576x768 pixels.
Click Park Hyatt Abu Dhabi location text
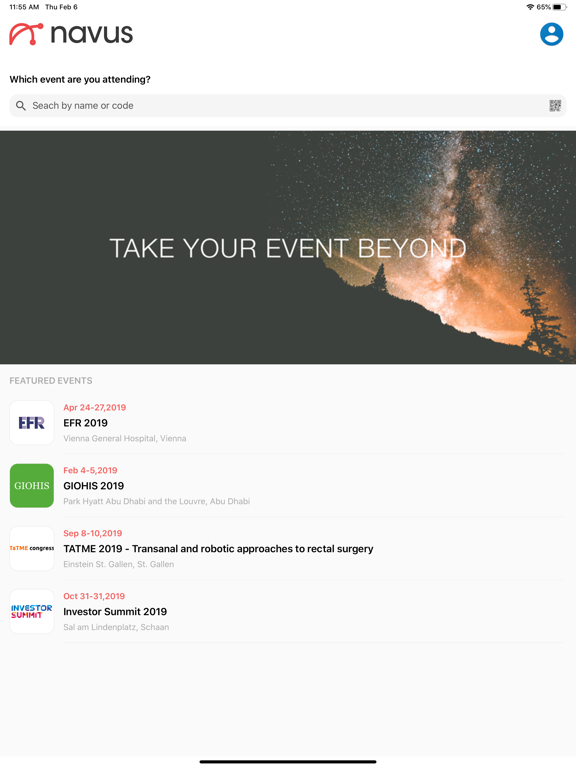pyautogui.click(x=156, y=501)
